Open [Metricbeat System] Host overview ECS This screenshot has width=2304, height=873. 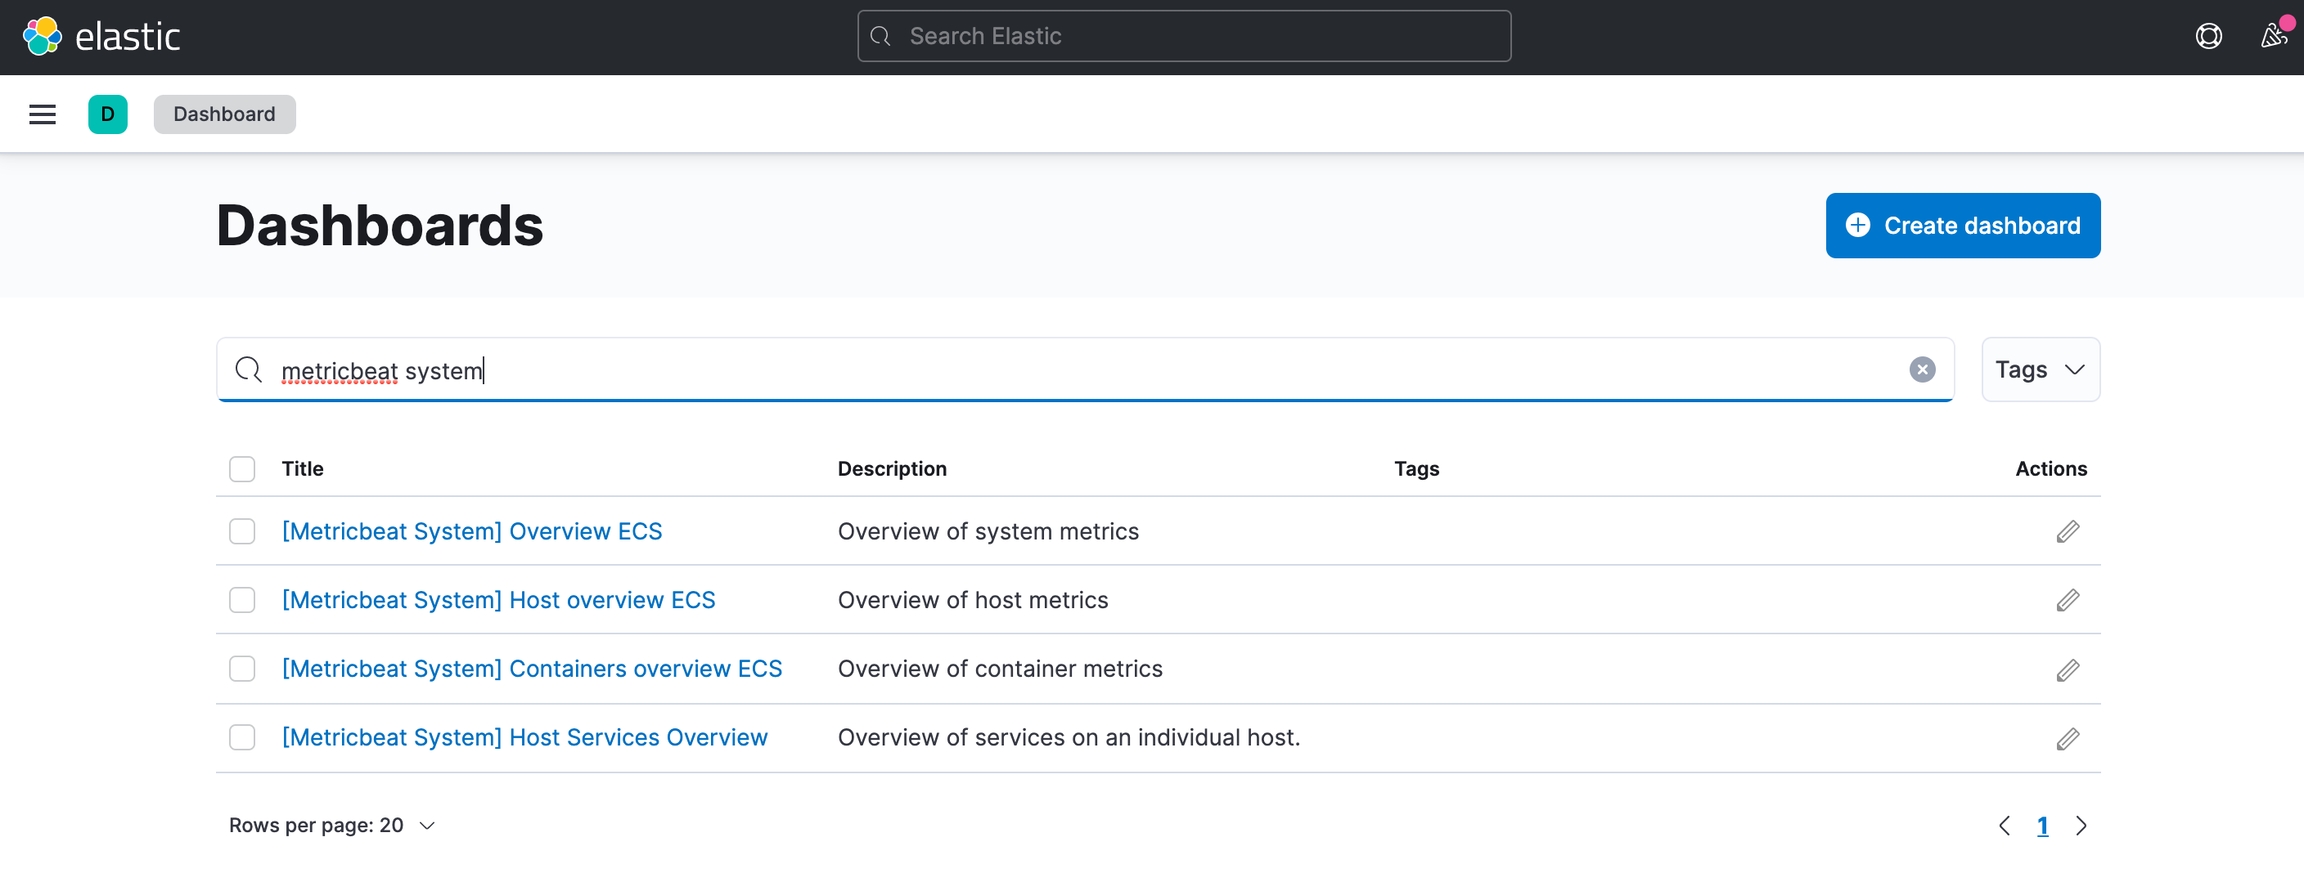point(498,600)
